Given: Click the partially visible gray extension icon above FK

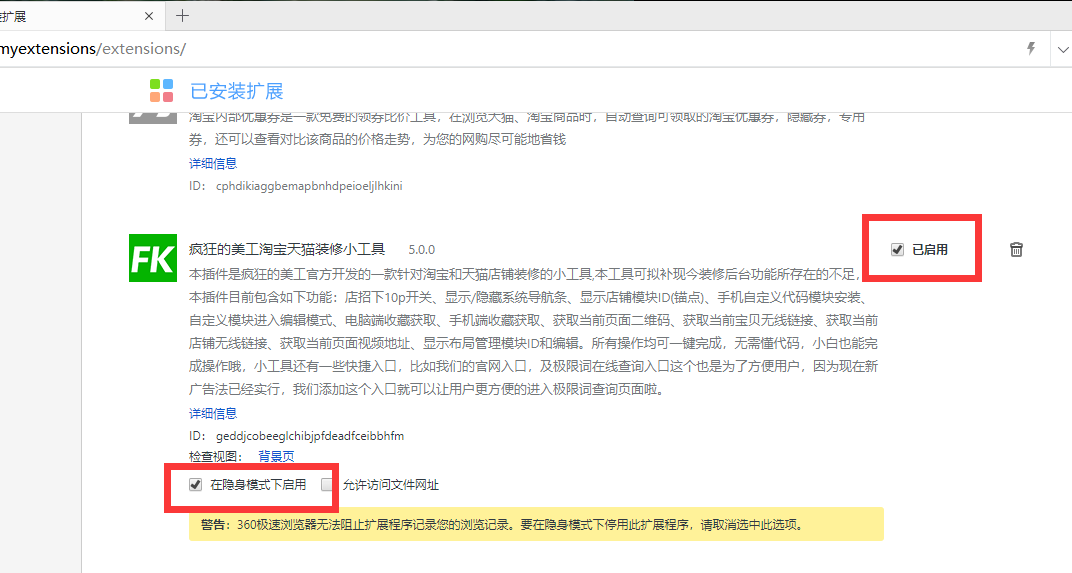Looking at the screenshot, I should pos(153,118).
